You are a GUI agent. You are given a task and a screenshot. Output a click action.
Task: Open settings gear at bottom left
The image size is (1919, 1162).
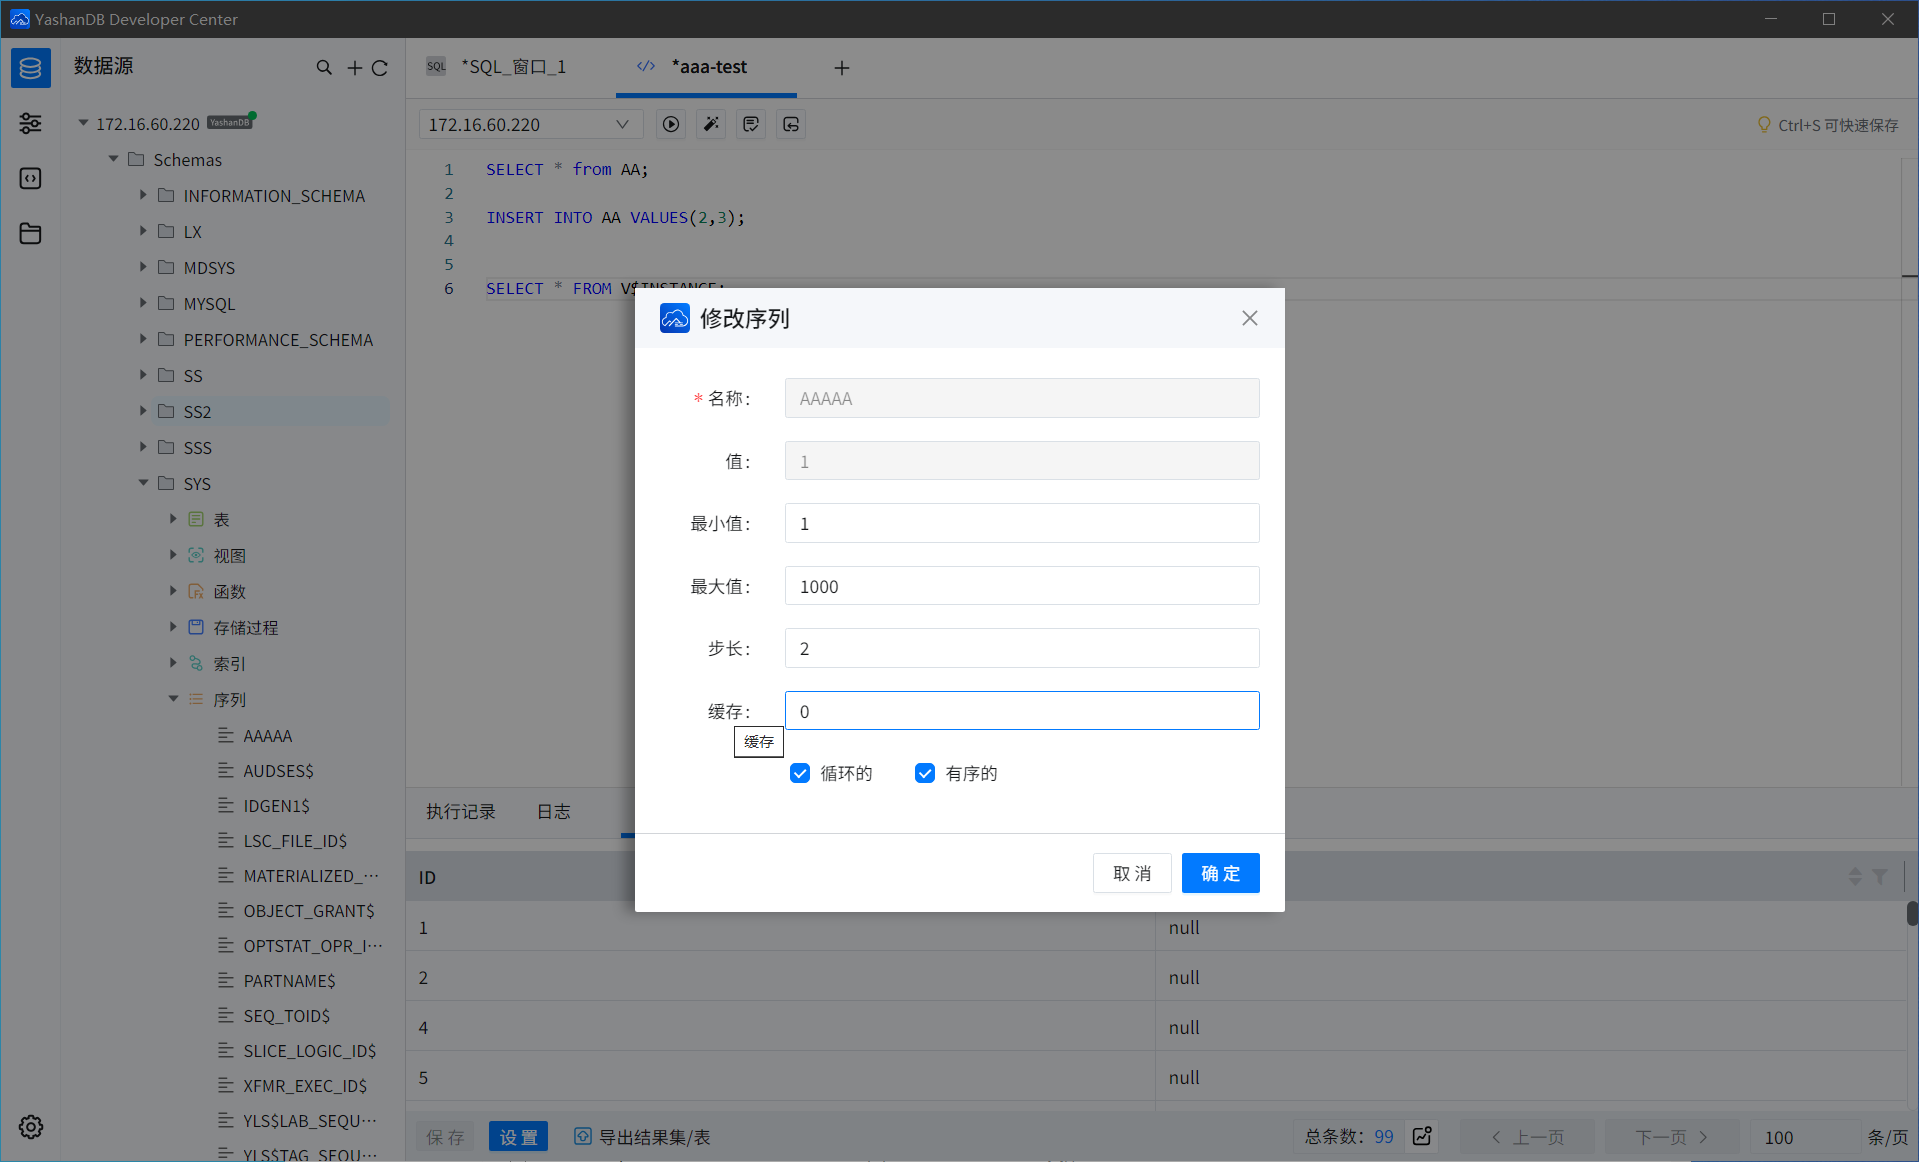click(x=30, y=1127)
